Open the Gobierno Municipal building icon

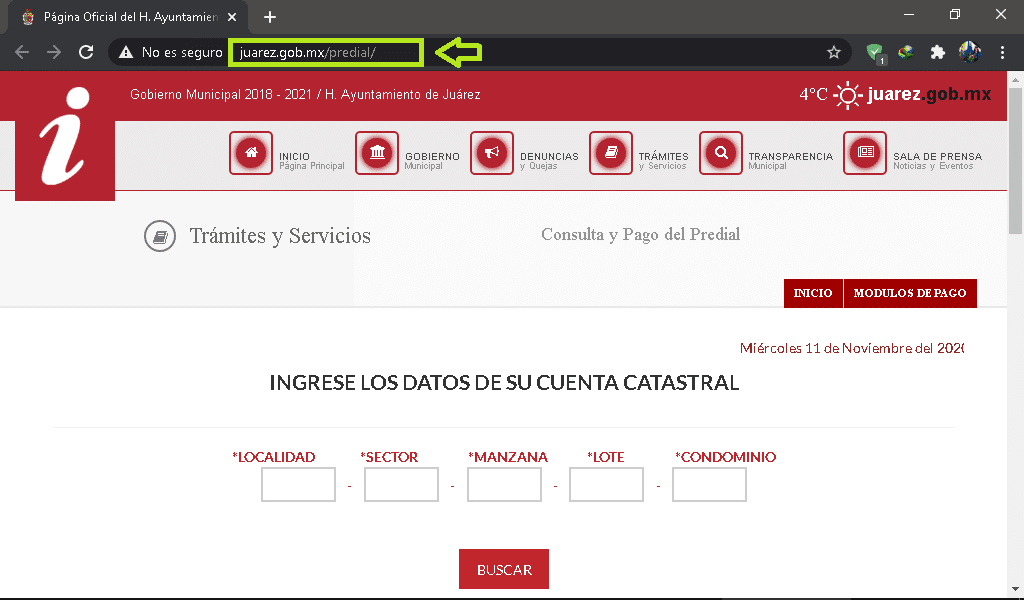coord(377,153)
